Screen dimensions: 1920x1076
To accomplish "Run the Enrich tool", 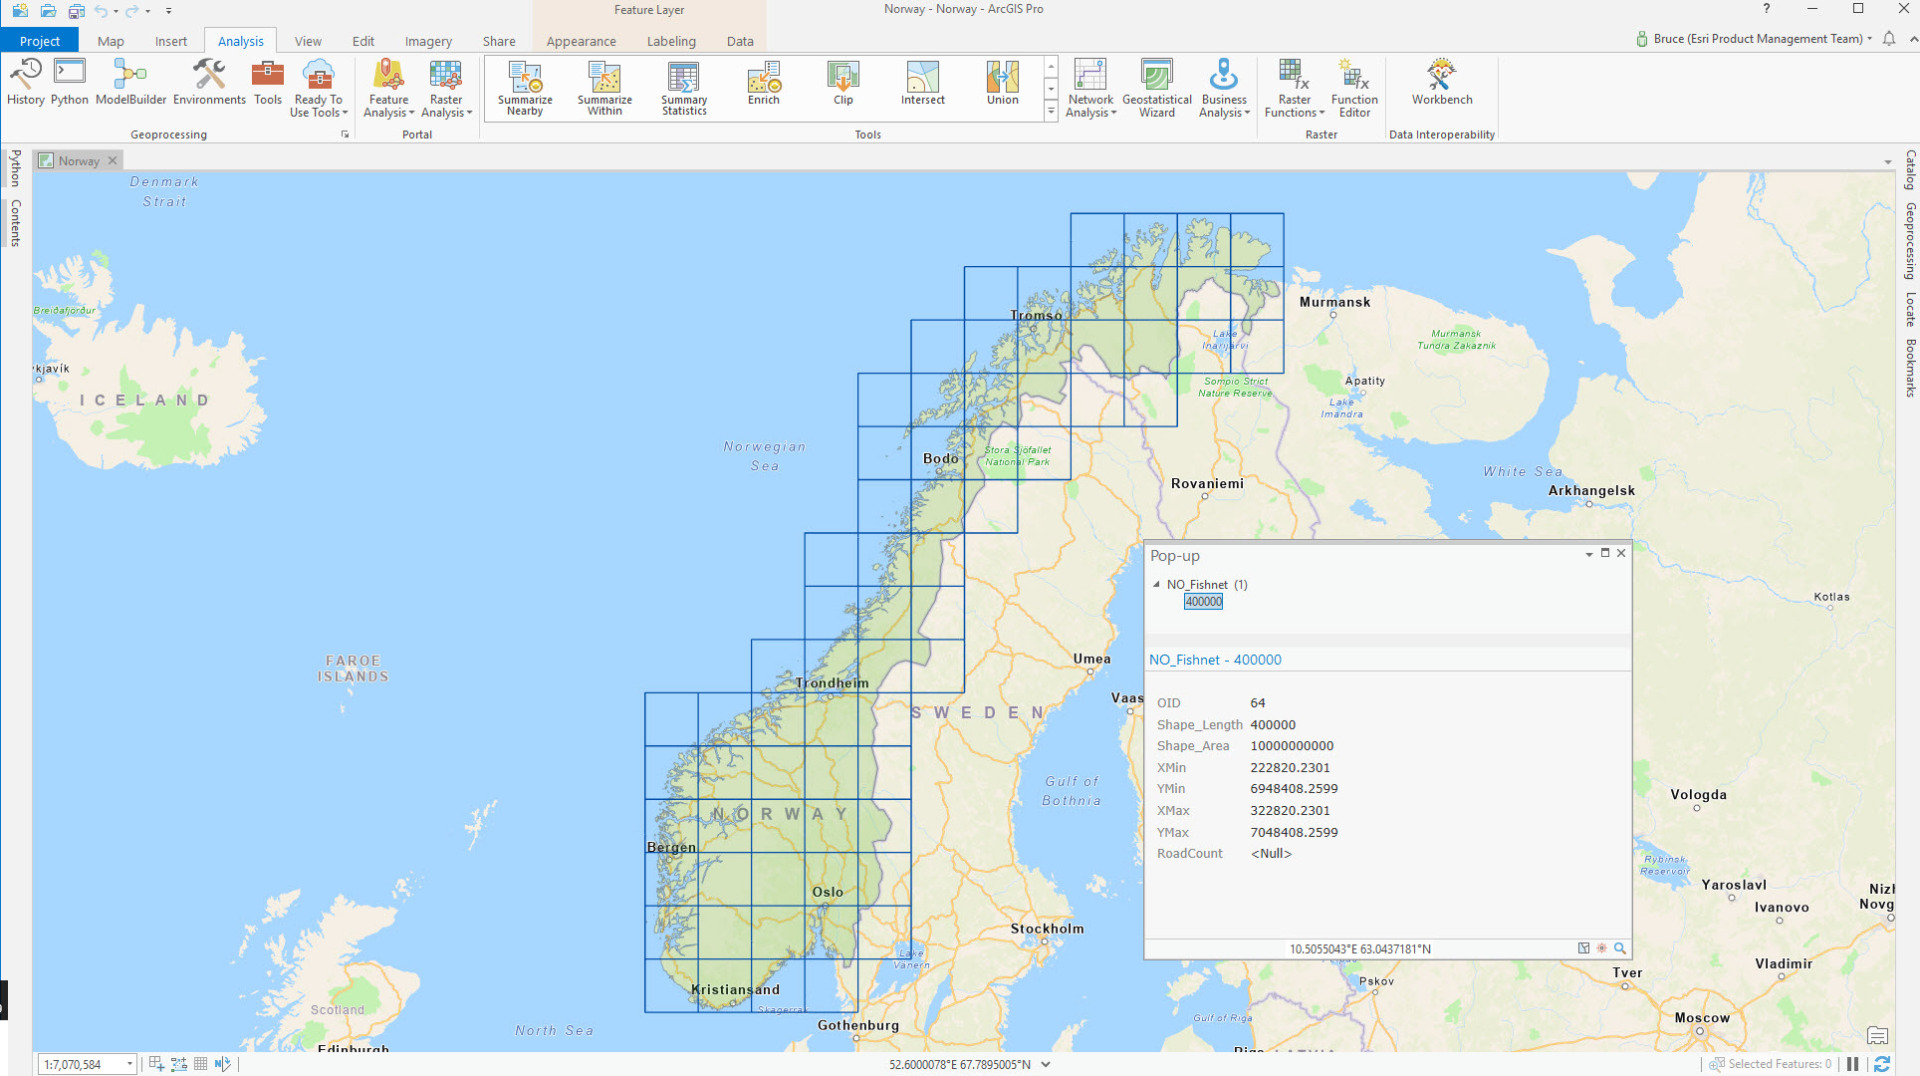I will tap(764, 83).
